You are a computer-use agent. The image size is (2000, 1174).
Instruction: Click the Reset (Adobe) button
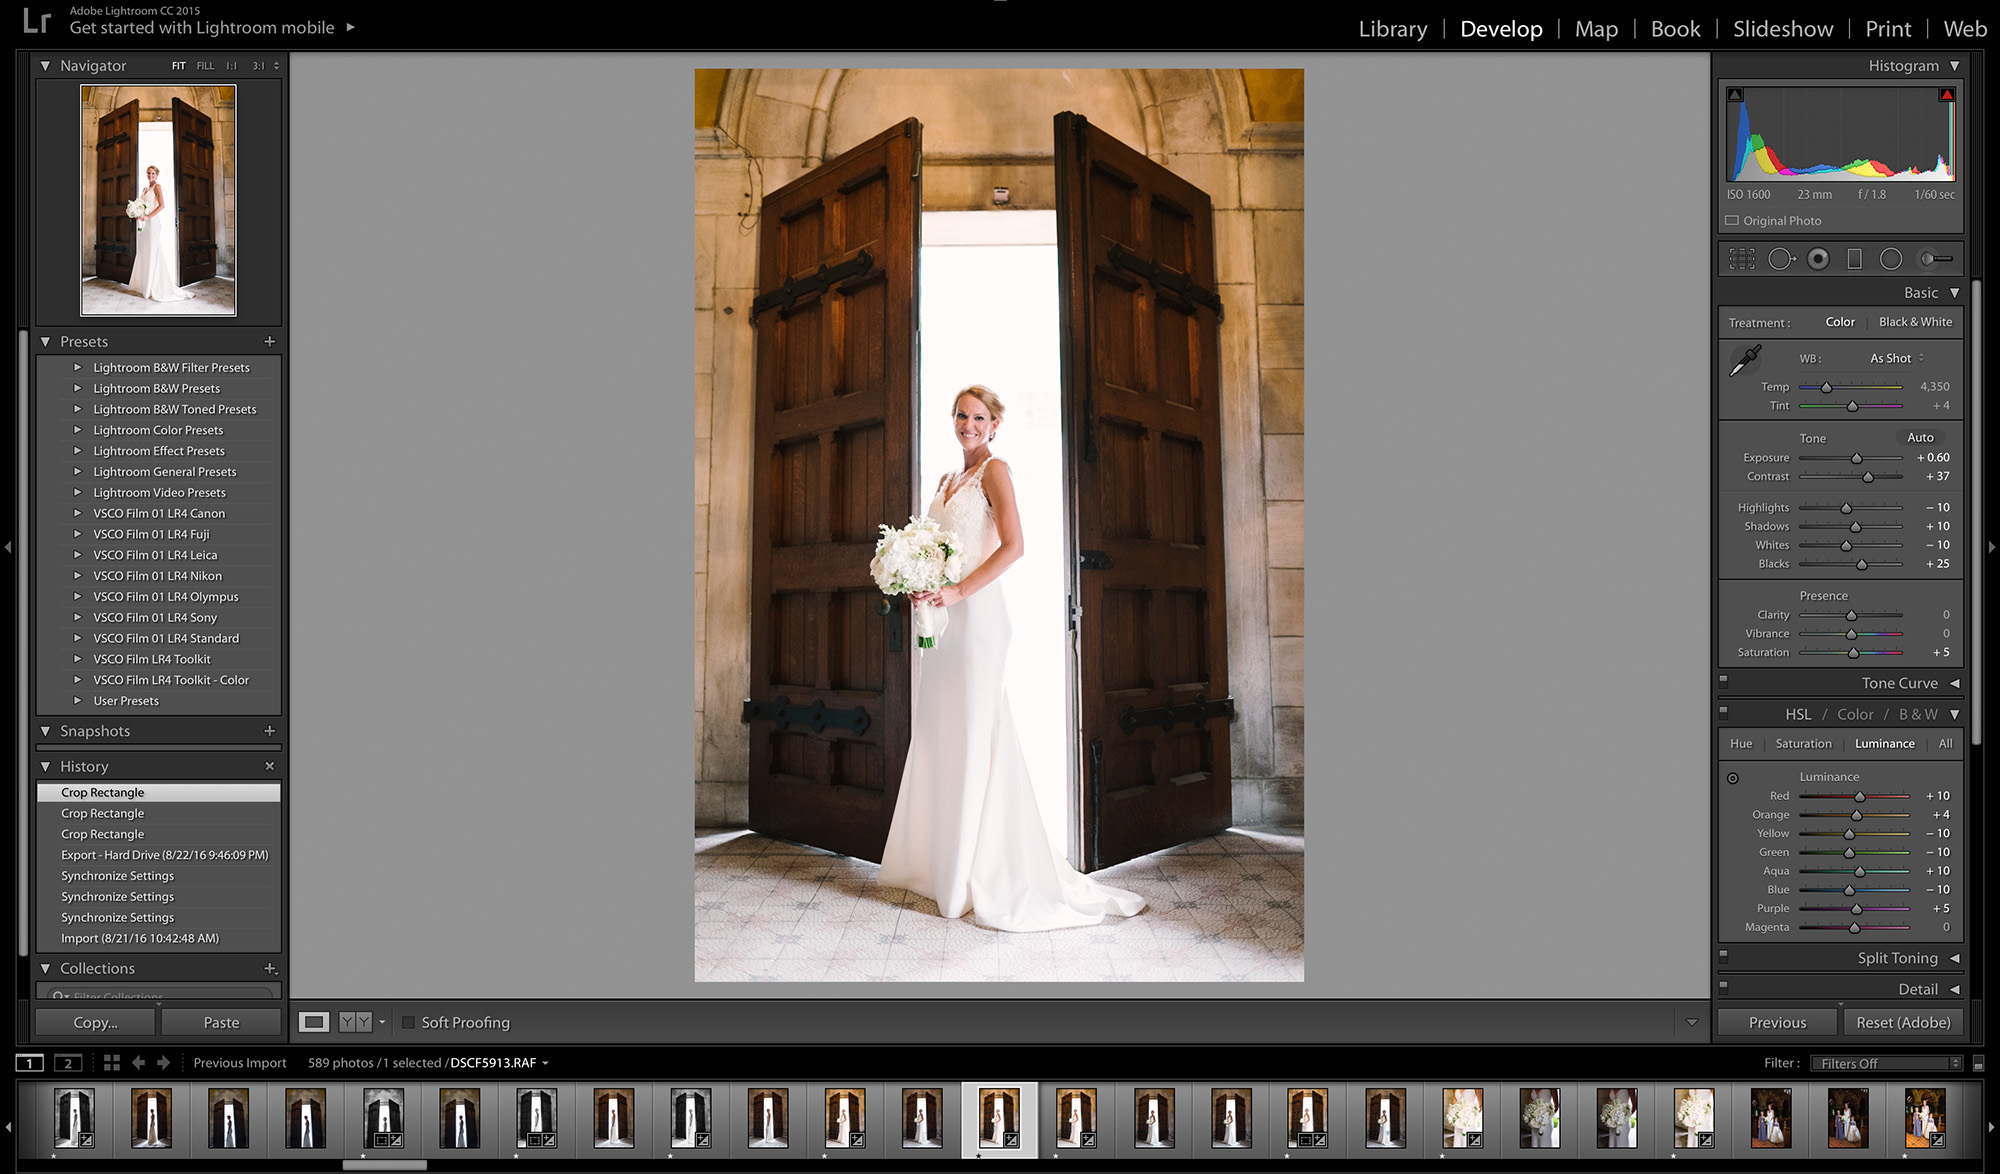click(x=1903, y=1022)
